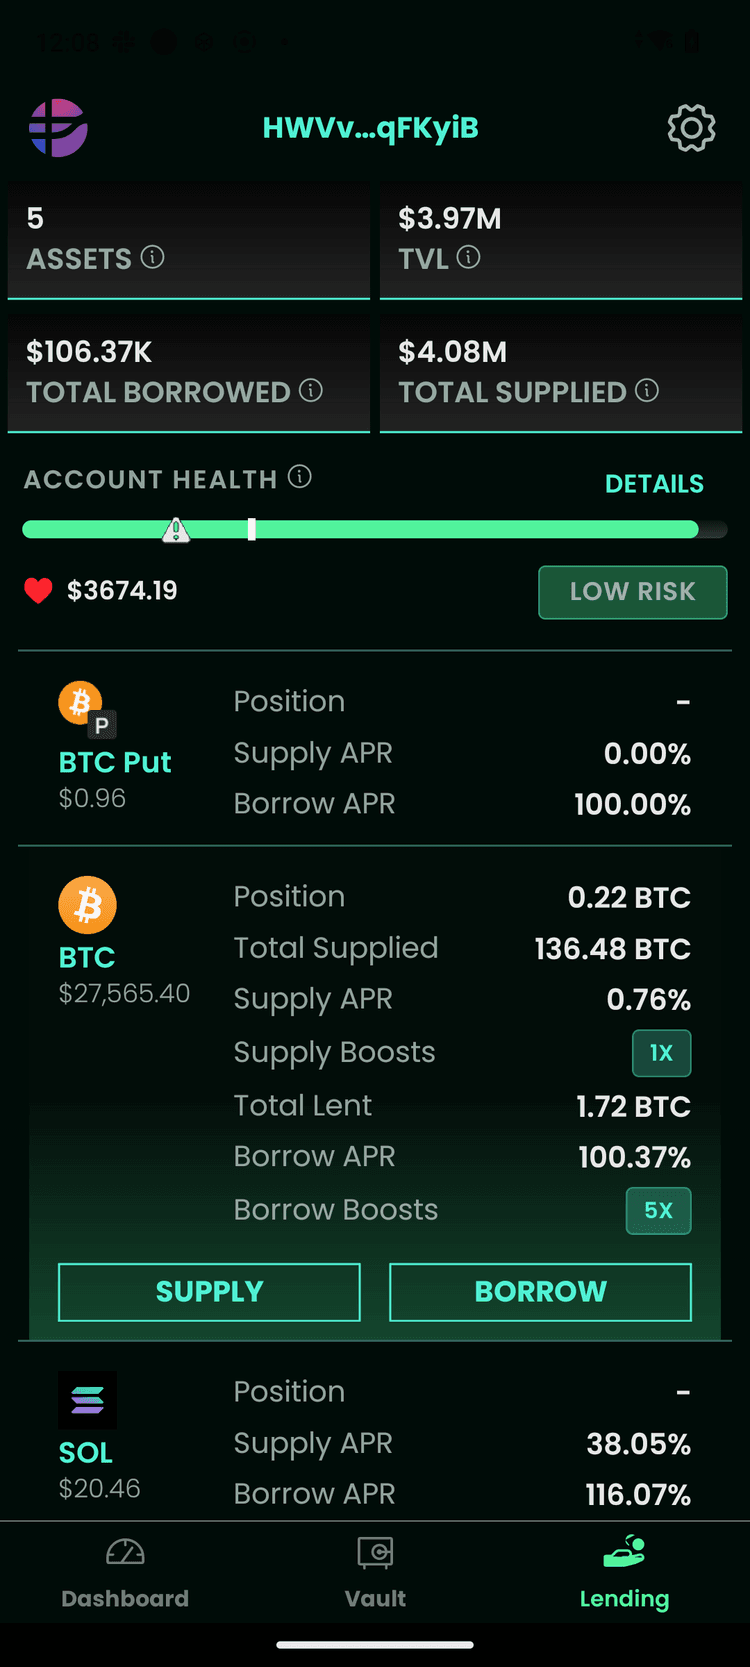Tap the info icon next to ASSETS
This screenshot has width=750, height=1667.
pyautogui.click(x=153, y=257)
